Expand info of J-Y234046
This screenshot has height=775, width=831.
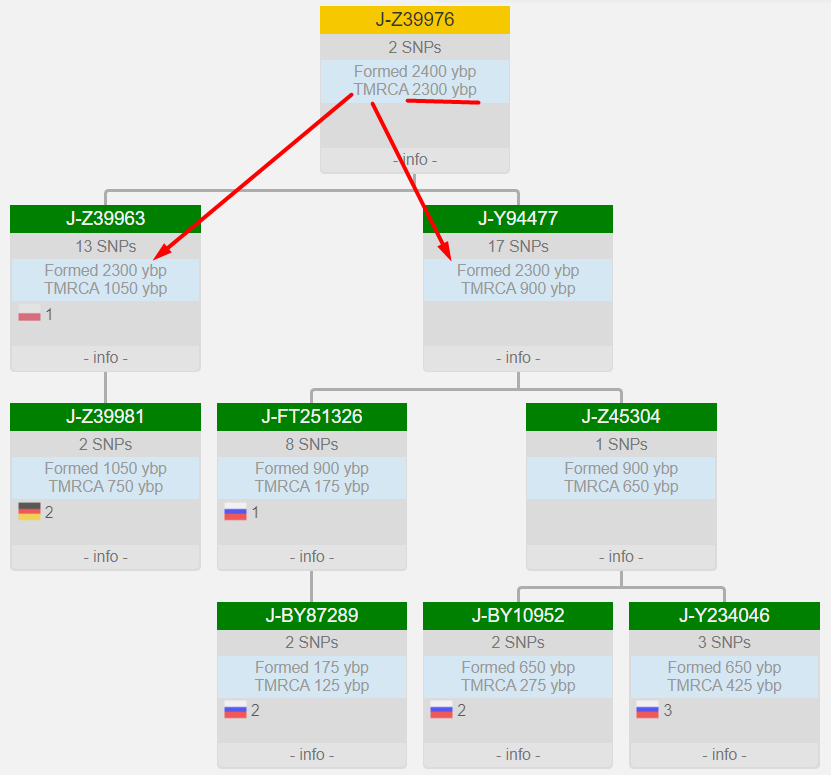(724, 755)
